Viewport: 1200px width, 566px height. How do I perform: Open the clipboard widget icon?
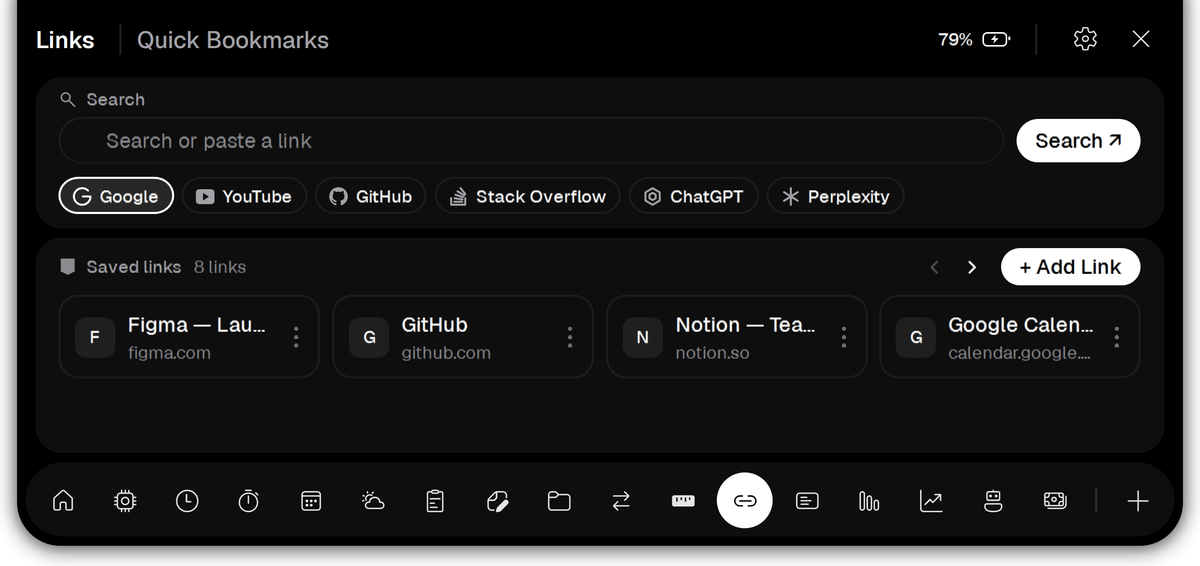coord(435,501)
